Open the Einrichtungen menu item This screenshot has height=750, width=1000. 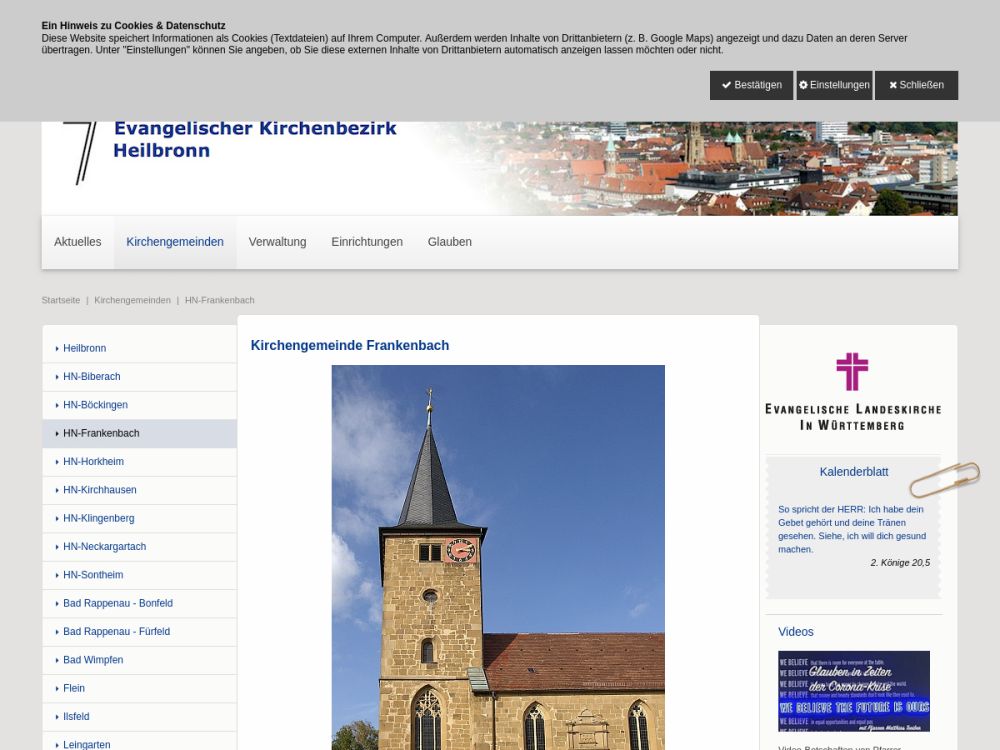coord(367,242)
